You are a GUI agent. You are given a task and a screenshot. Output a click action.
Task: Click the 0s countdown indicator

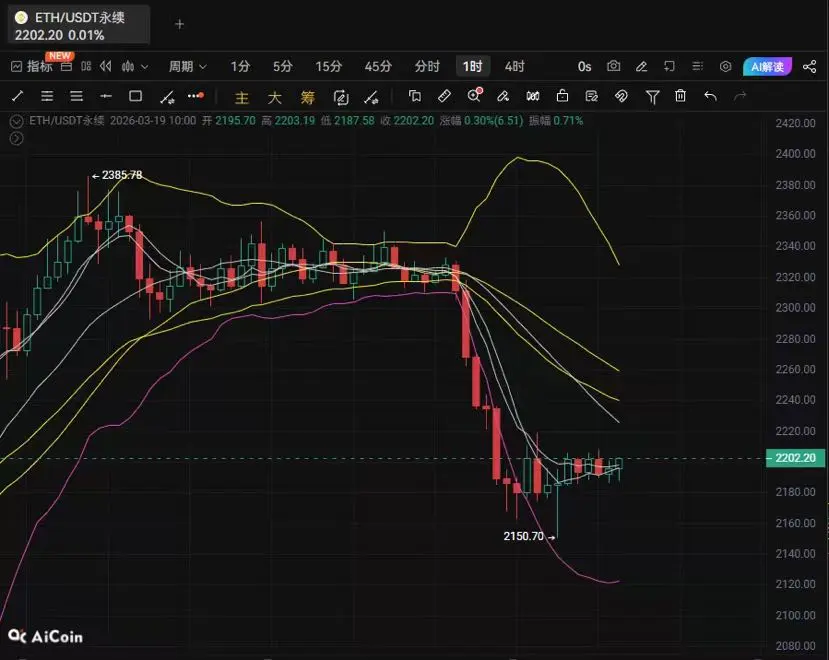584,67
